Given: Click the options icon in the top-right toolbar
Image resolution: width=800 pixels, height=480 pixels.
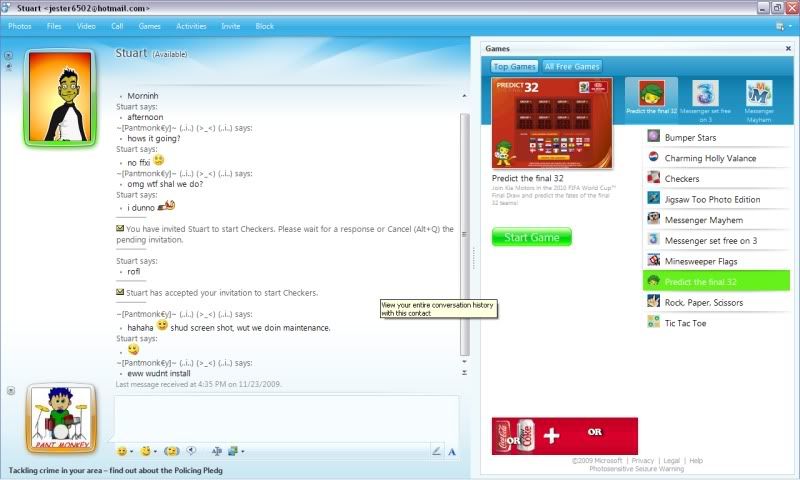Looking at the screenshot, I should tap(780, 26).
